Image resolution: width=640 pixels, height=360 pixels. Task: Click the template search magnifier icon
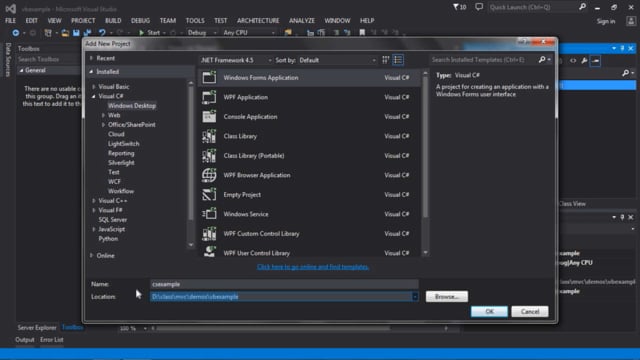[x=542, y=60]
